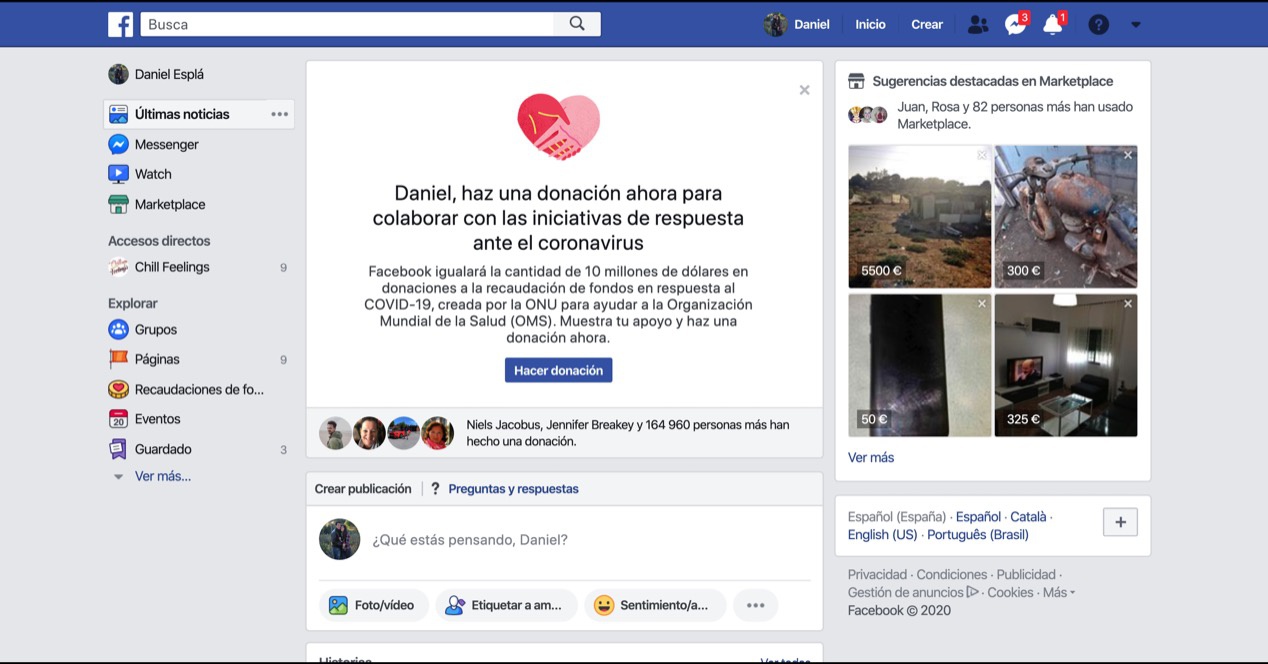Image resolution: width=1268 pixels, height=664 pixels.
Task: Switch language to Português (Brasil)
Action: pyautogui.click(x=977, y=535)
